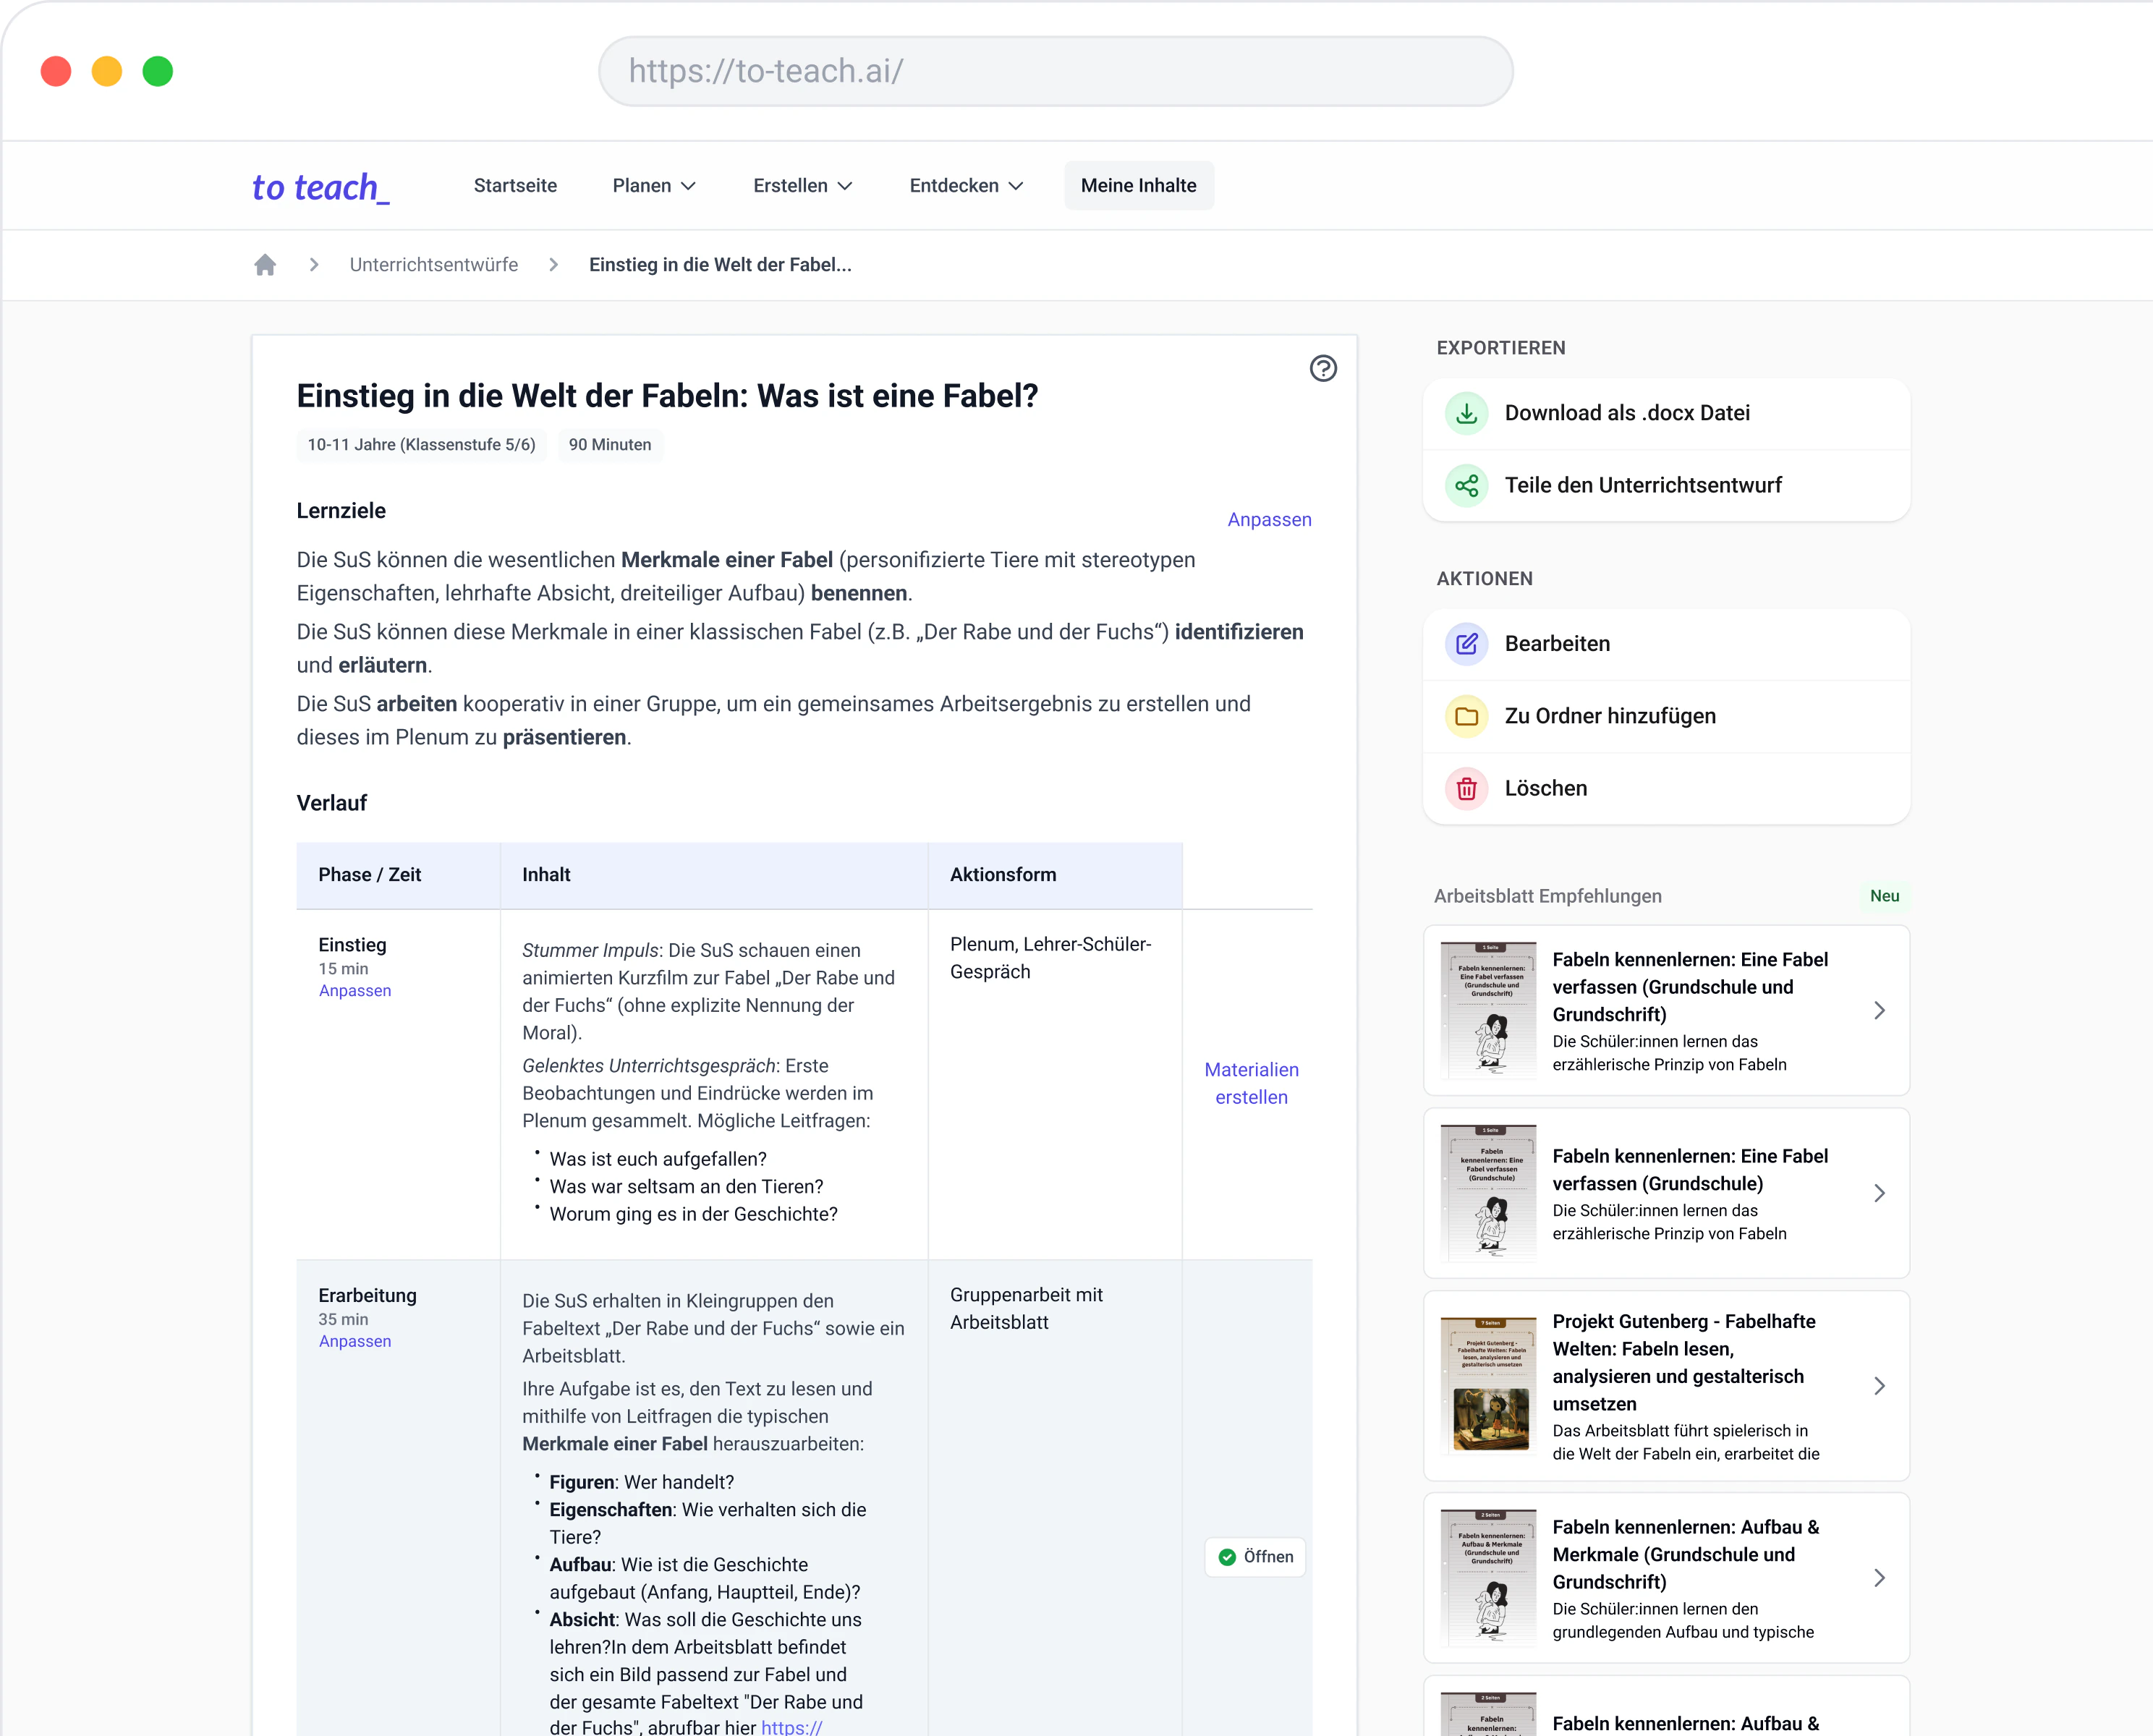
Task: Open the help question mark icon
Action: [1323, 369]
